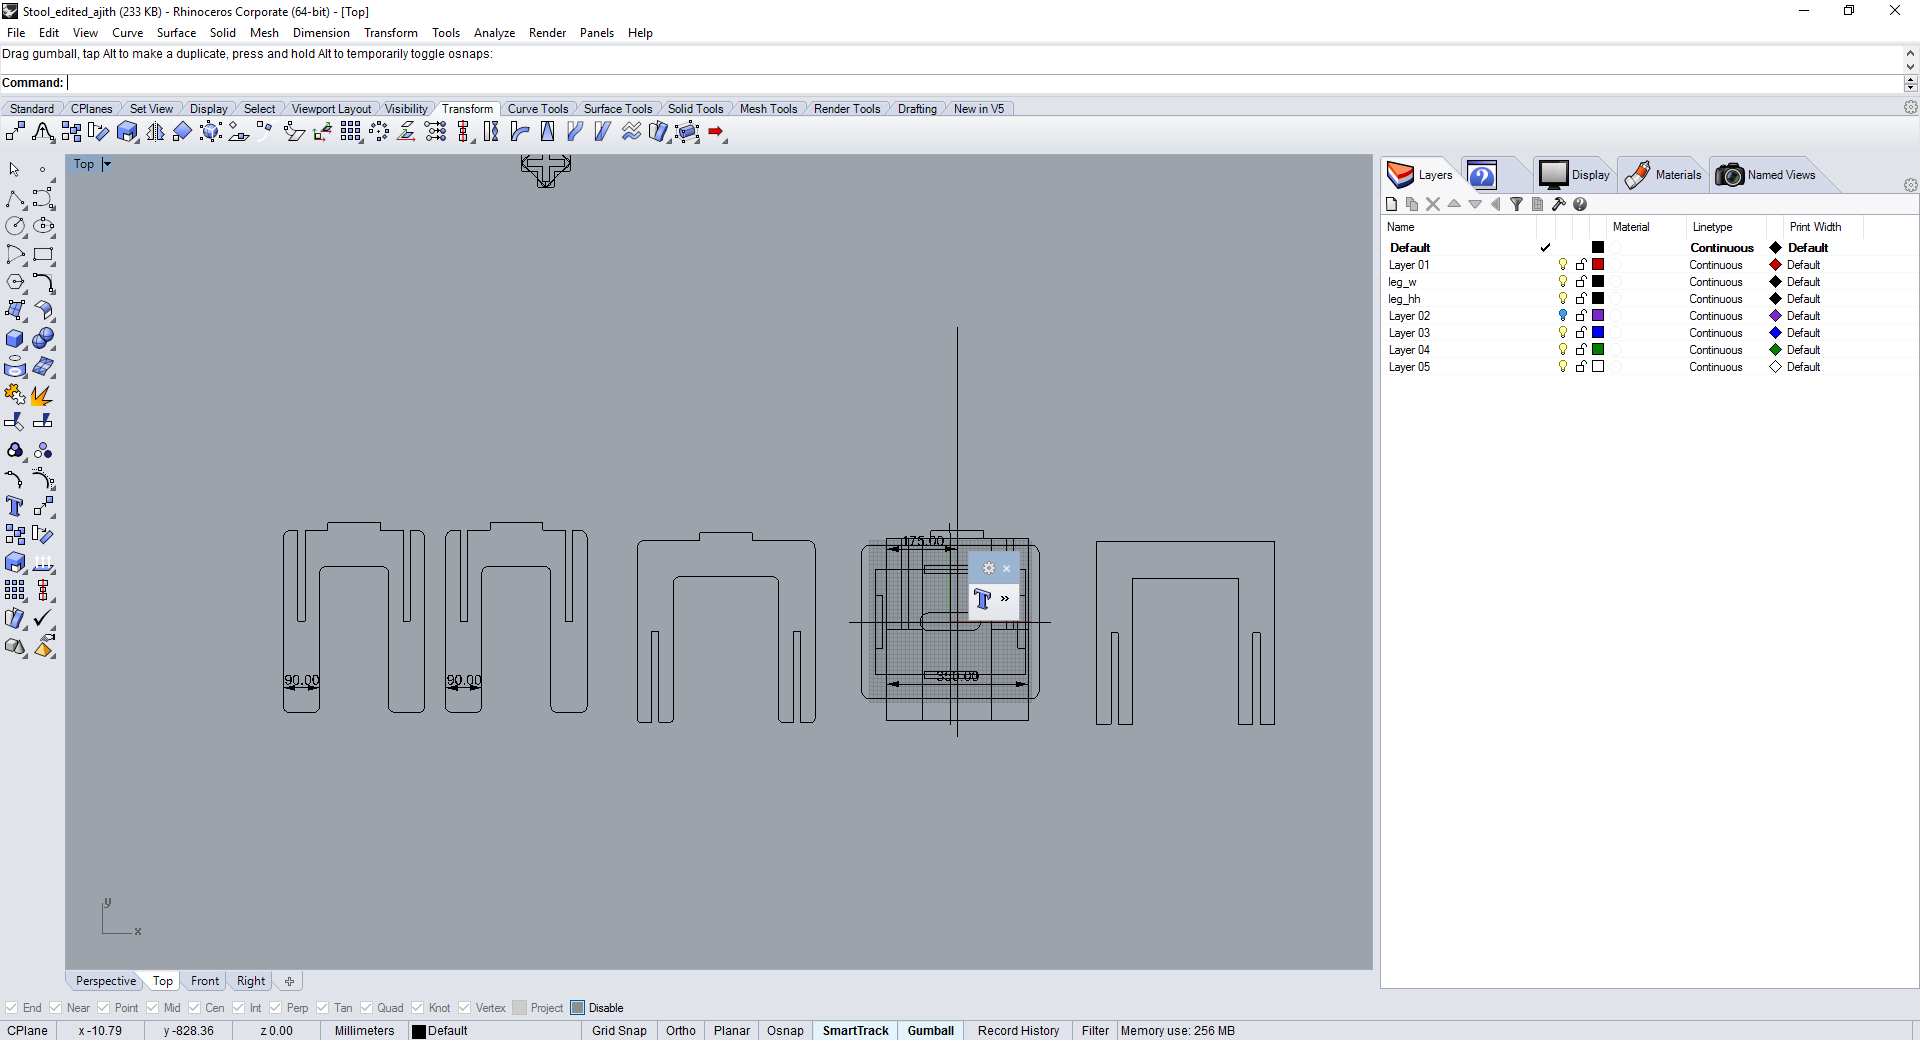Screen dimensions: 1920x1040
Task: Change Layer 01 red color swatch
Action: point(1598,265)
